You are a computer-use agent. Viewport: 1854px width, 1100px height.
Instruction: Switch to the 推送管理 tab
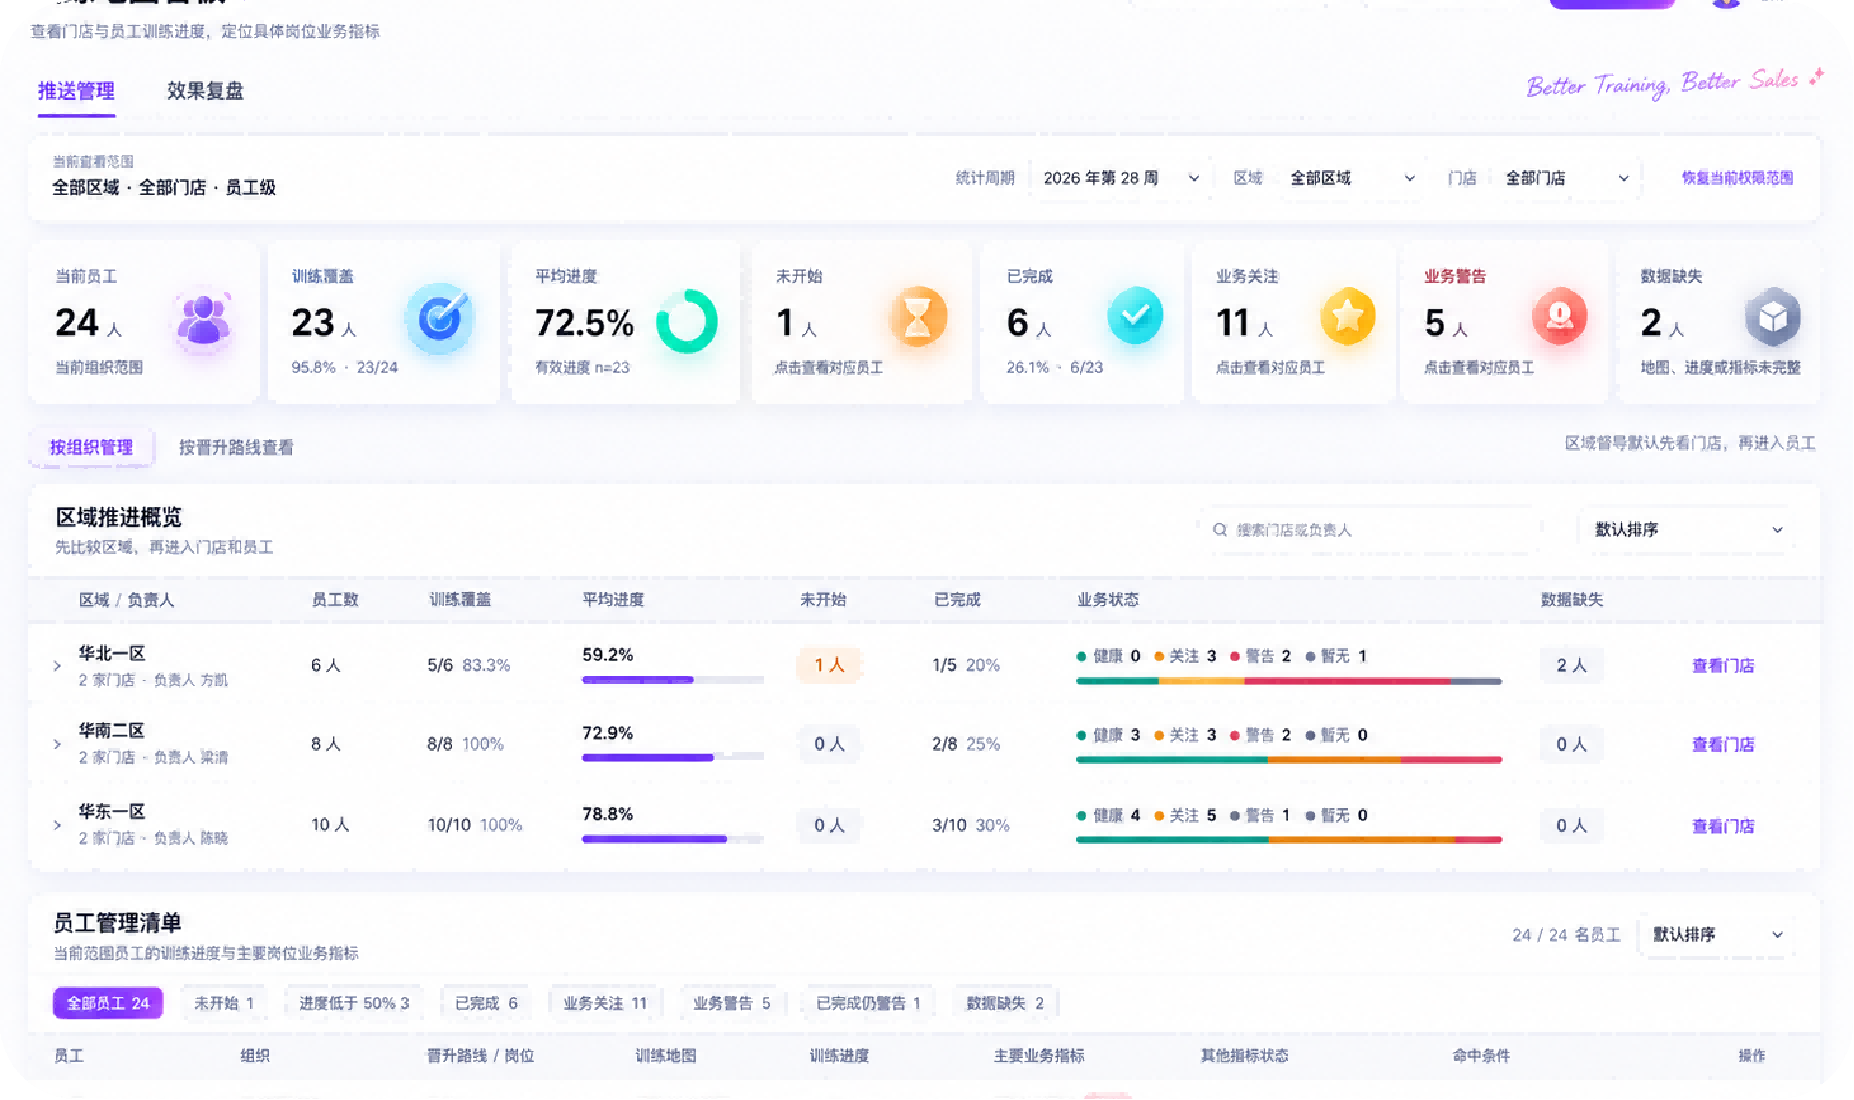[76, 91]
